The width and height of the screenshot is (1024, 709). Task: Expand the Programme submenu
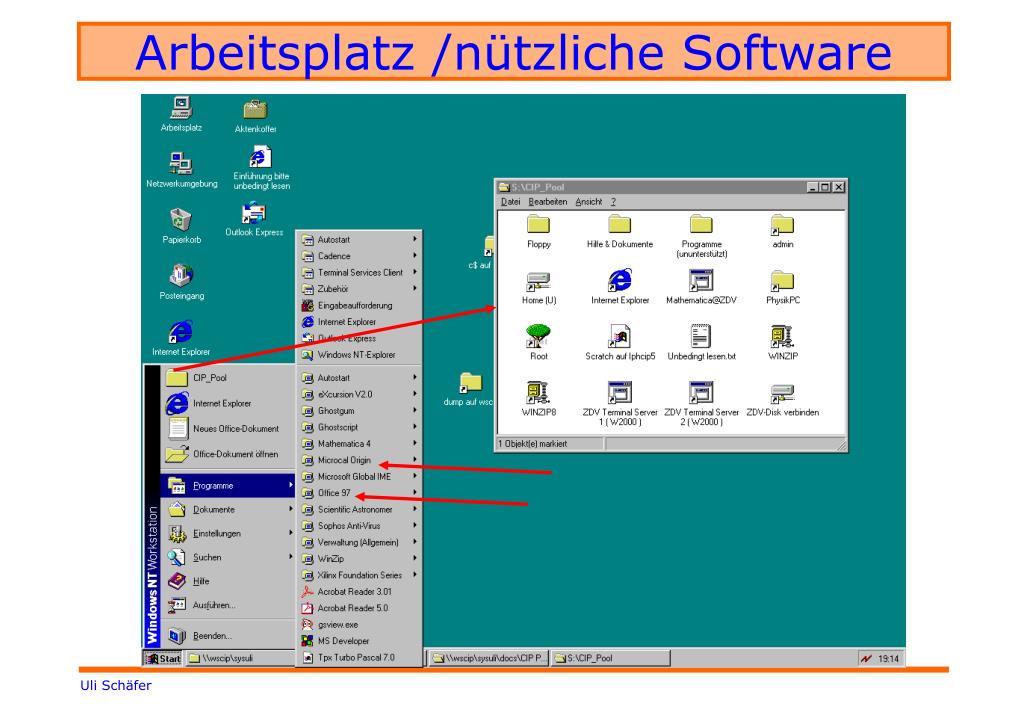pyautogui.click(x=227, y=485)
